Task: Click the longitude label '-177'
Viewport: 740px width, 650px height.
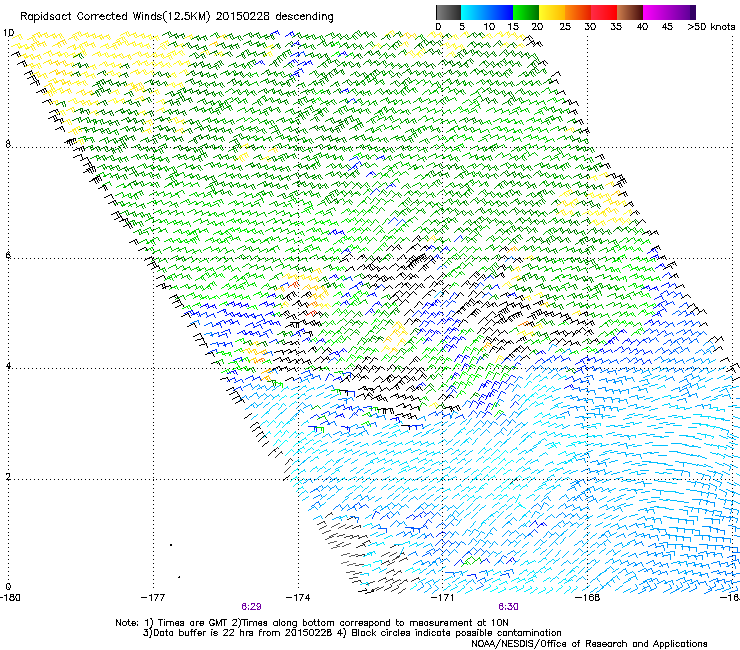Action: 153,598
